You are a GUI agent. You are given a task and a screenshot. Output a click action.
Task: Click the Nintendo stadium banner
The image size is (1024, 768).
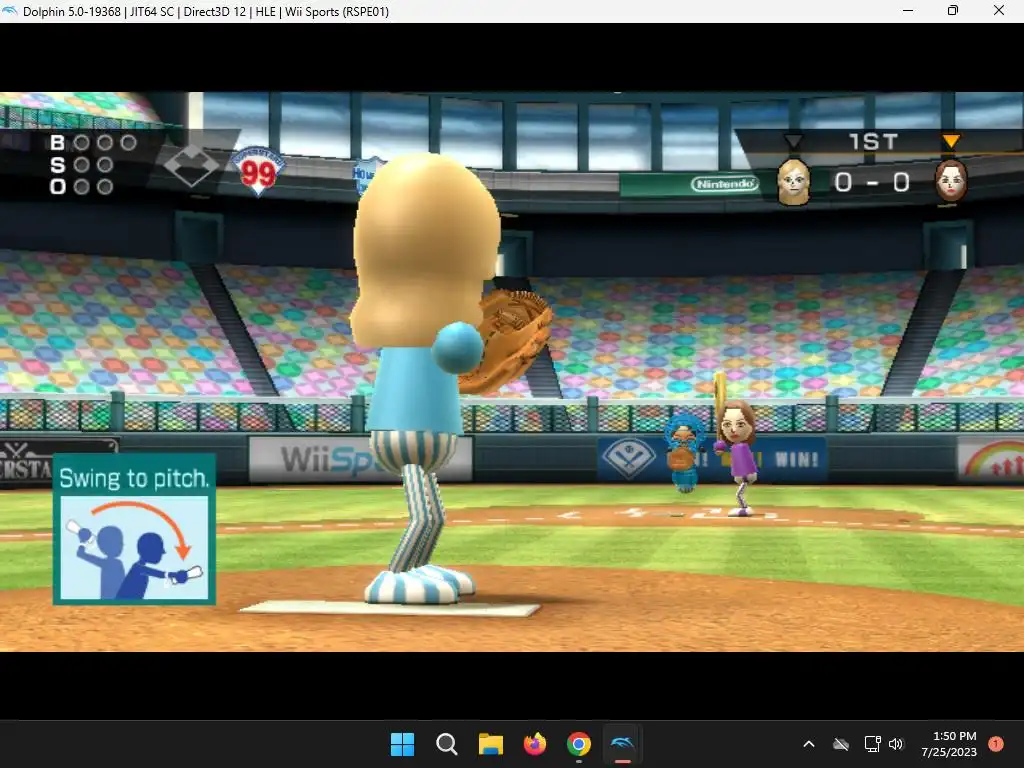click(x=724, y=184)
